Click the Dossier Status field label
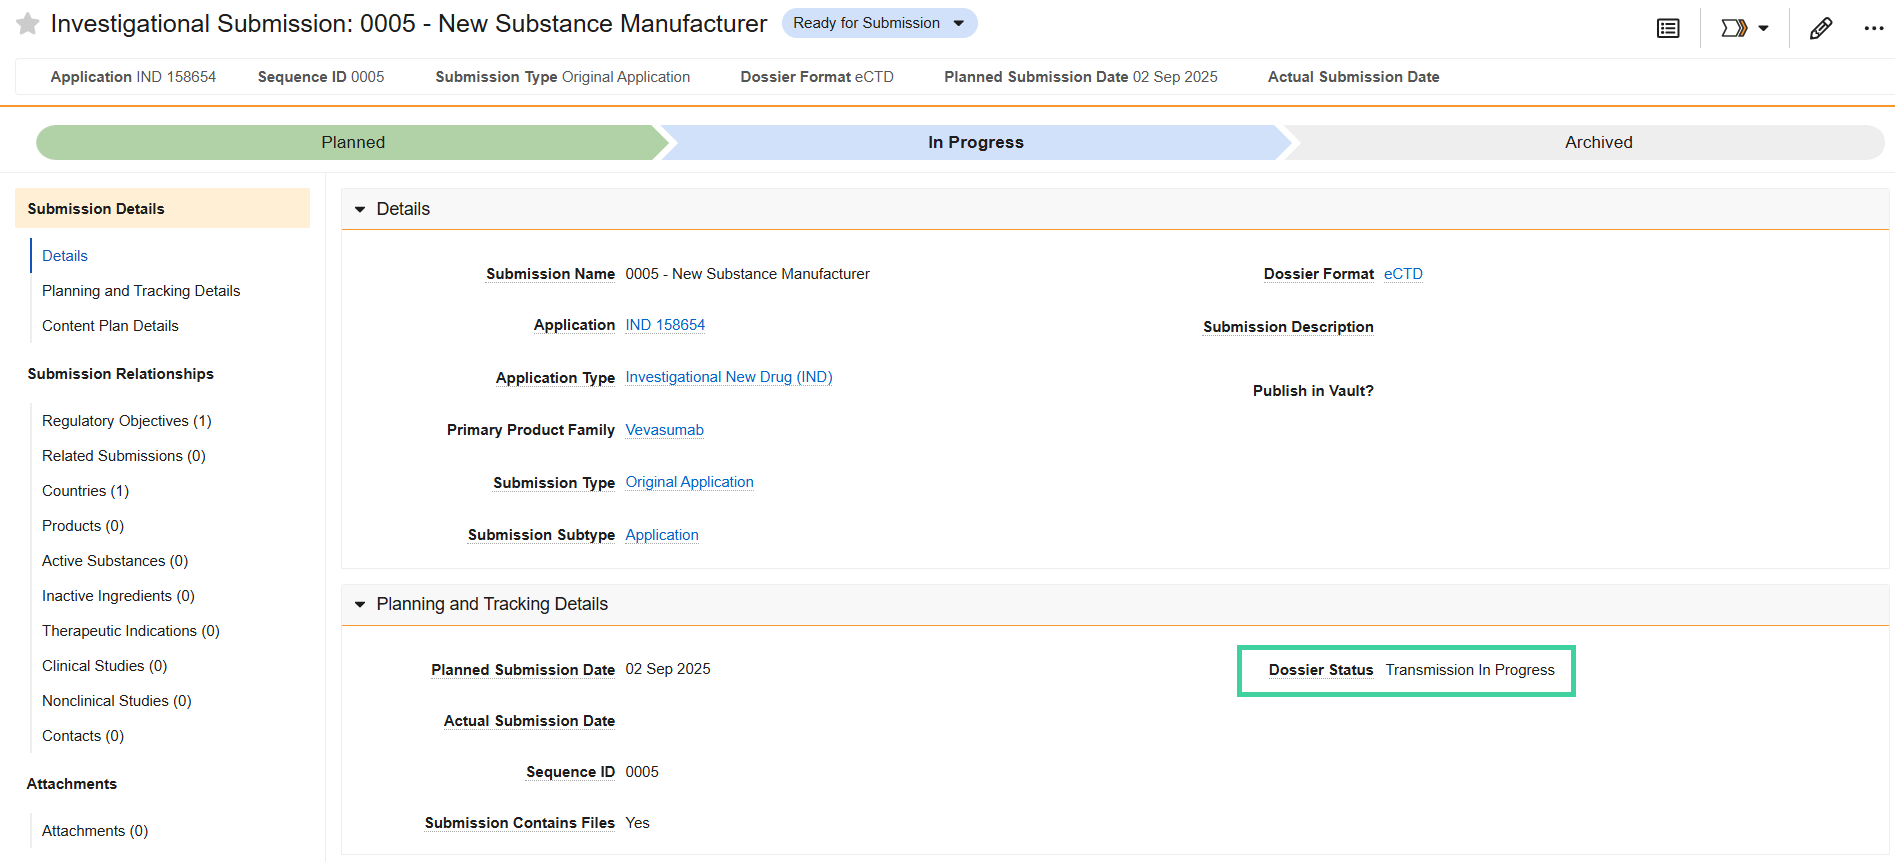 coord(1321,670)
